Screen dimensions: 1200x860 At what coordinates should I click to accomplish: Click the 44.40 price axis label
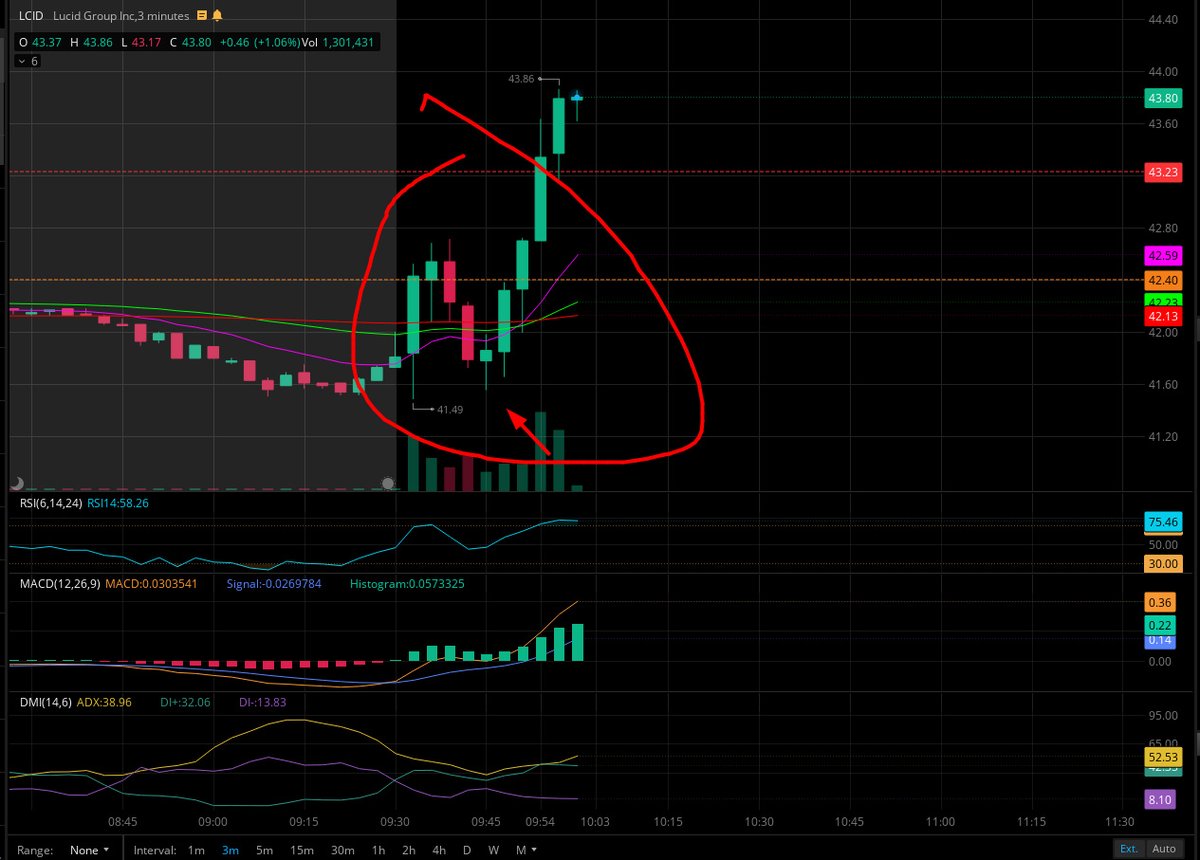tap(1162, 19)
